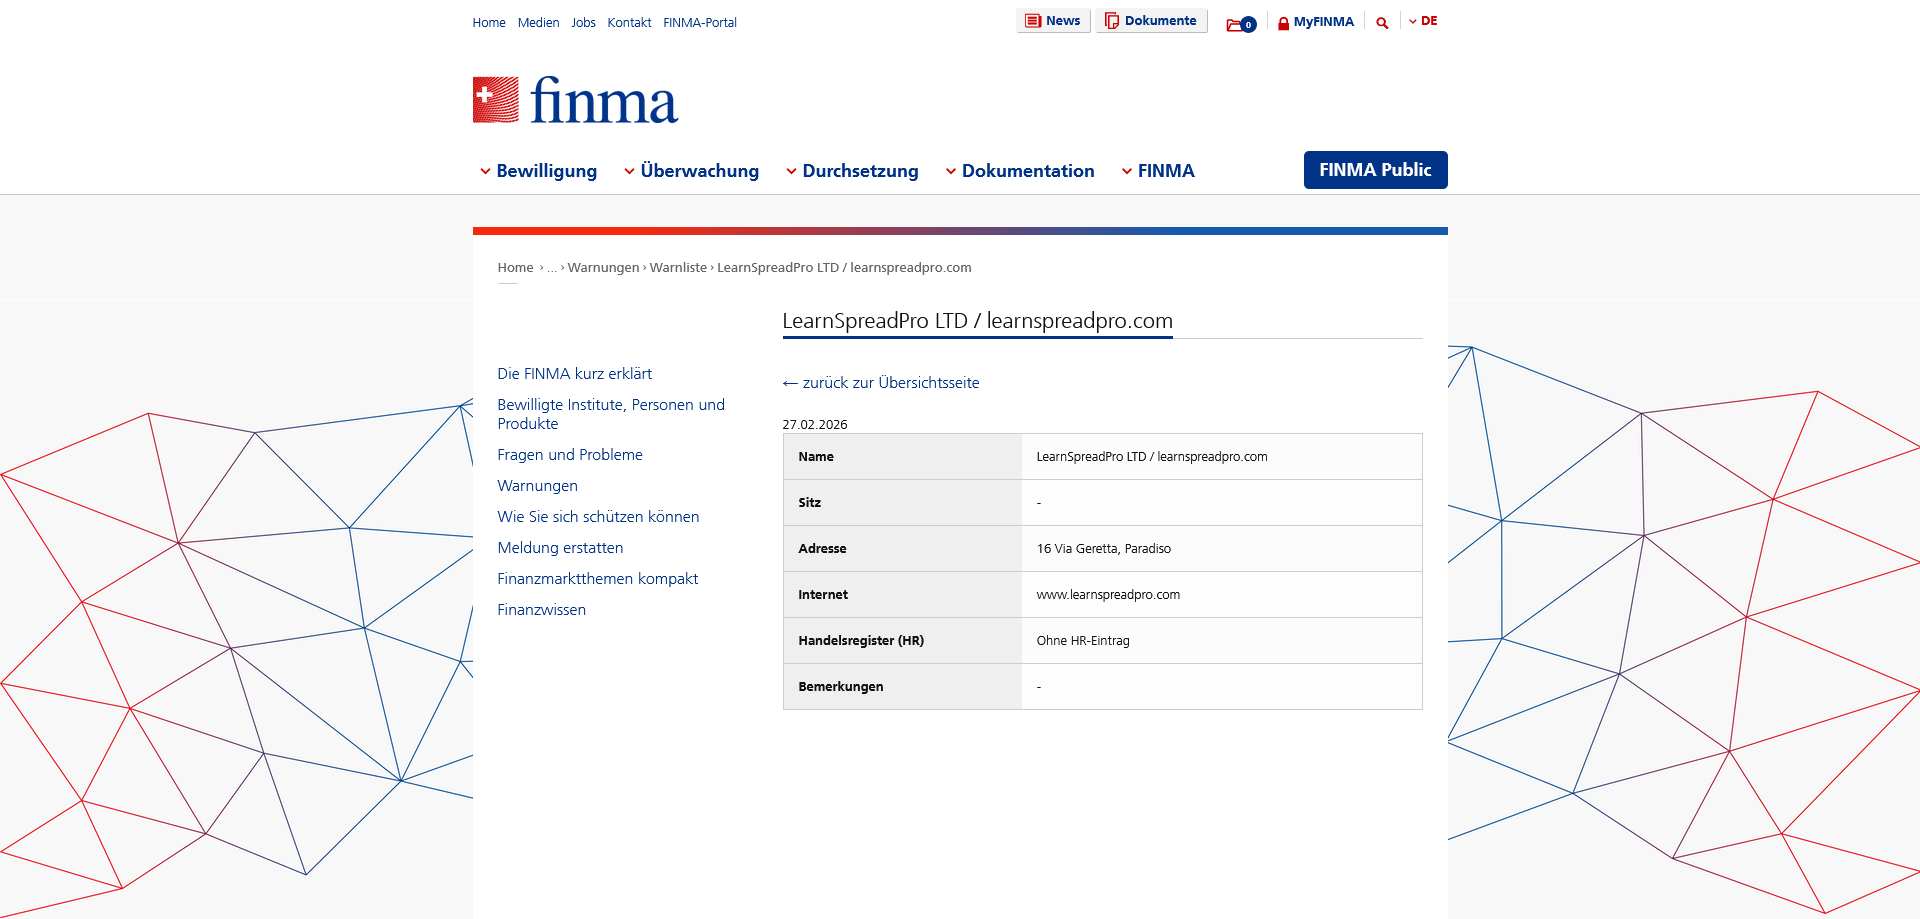Image resolution: width=1920 pixels, height=919 pixels.
Task: Select the page heading LearnSpreadPro LTD
Action: (x=977, y=321)
